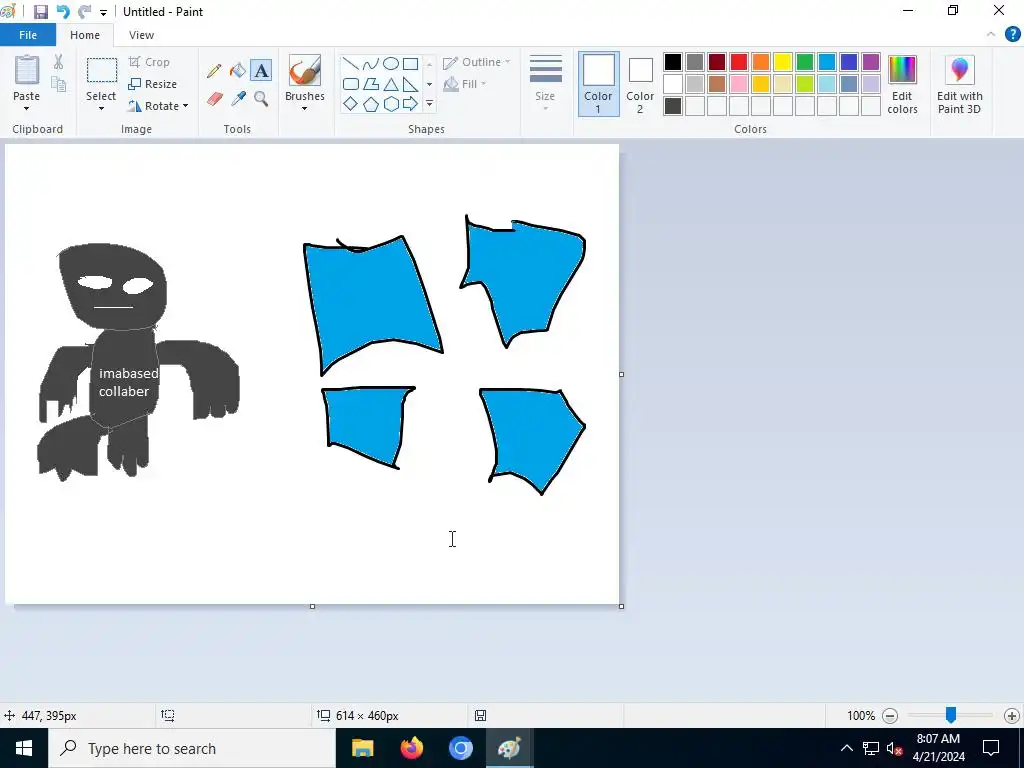Pick the yellow color swatch
The image size is (1024, 768).
coord(782,62)
